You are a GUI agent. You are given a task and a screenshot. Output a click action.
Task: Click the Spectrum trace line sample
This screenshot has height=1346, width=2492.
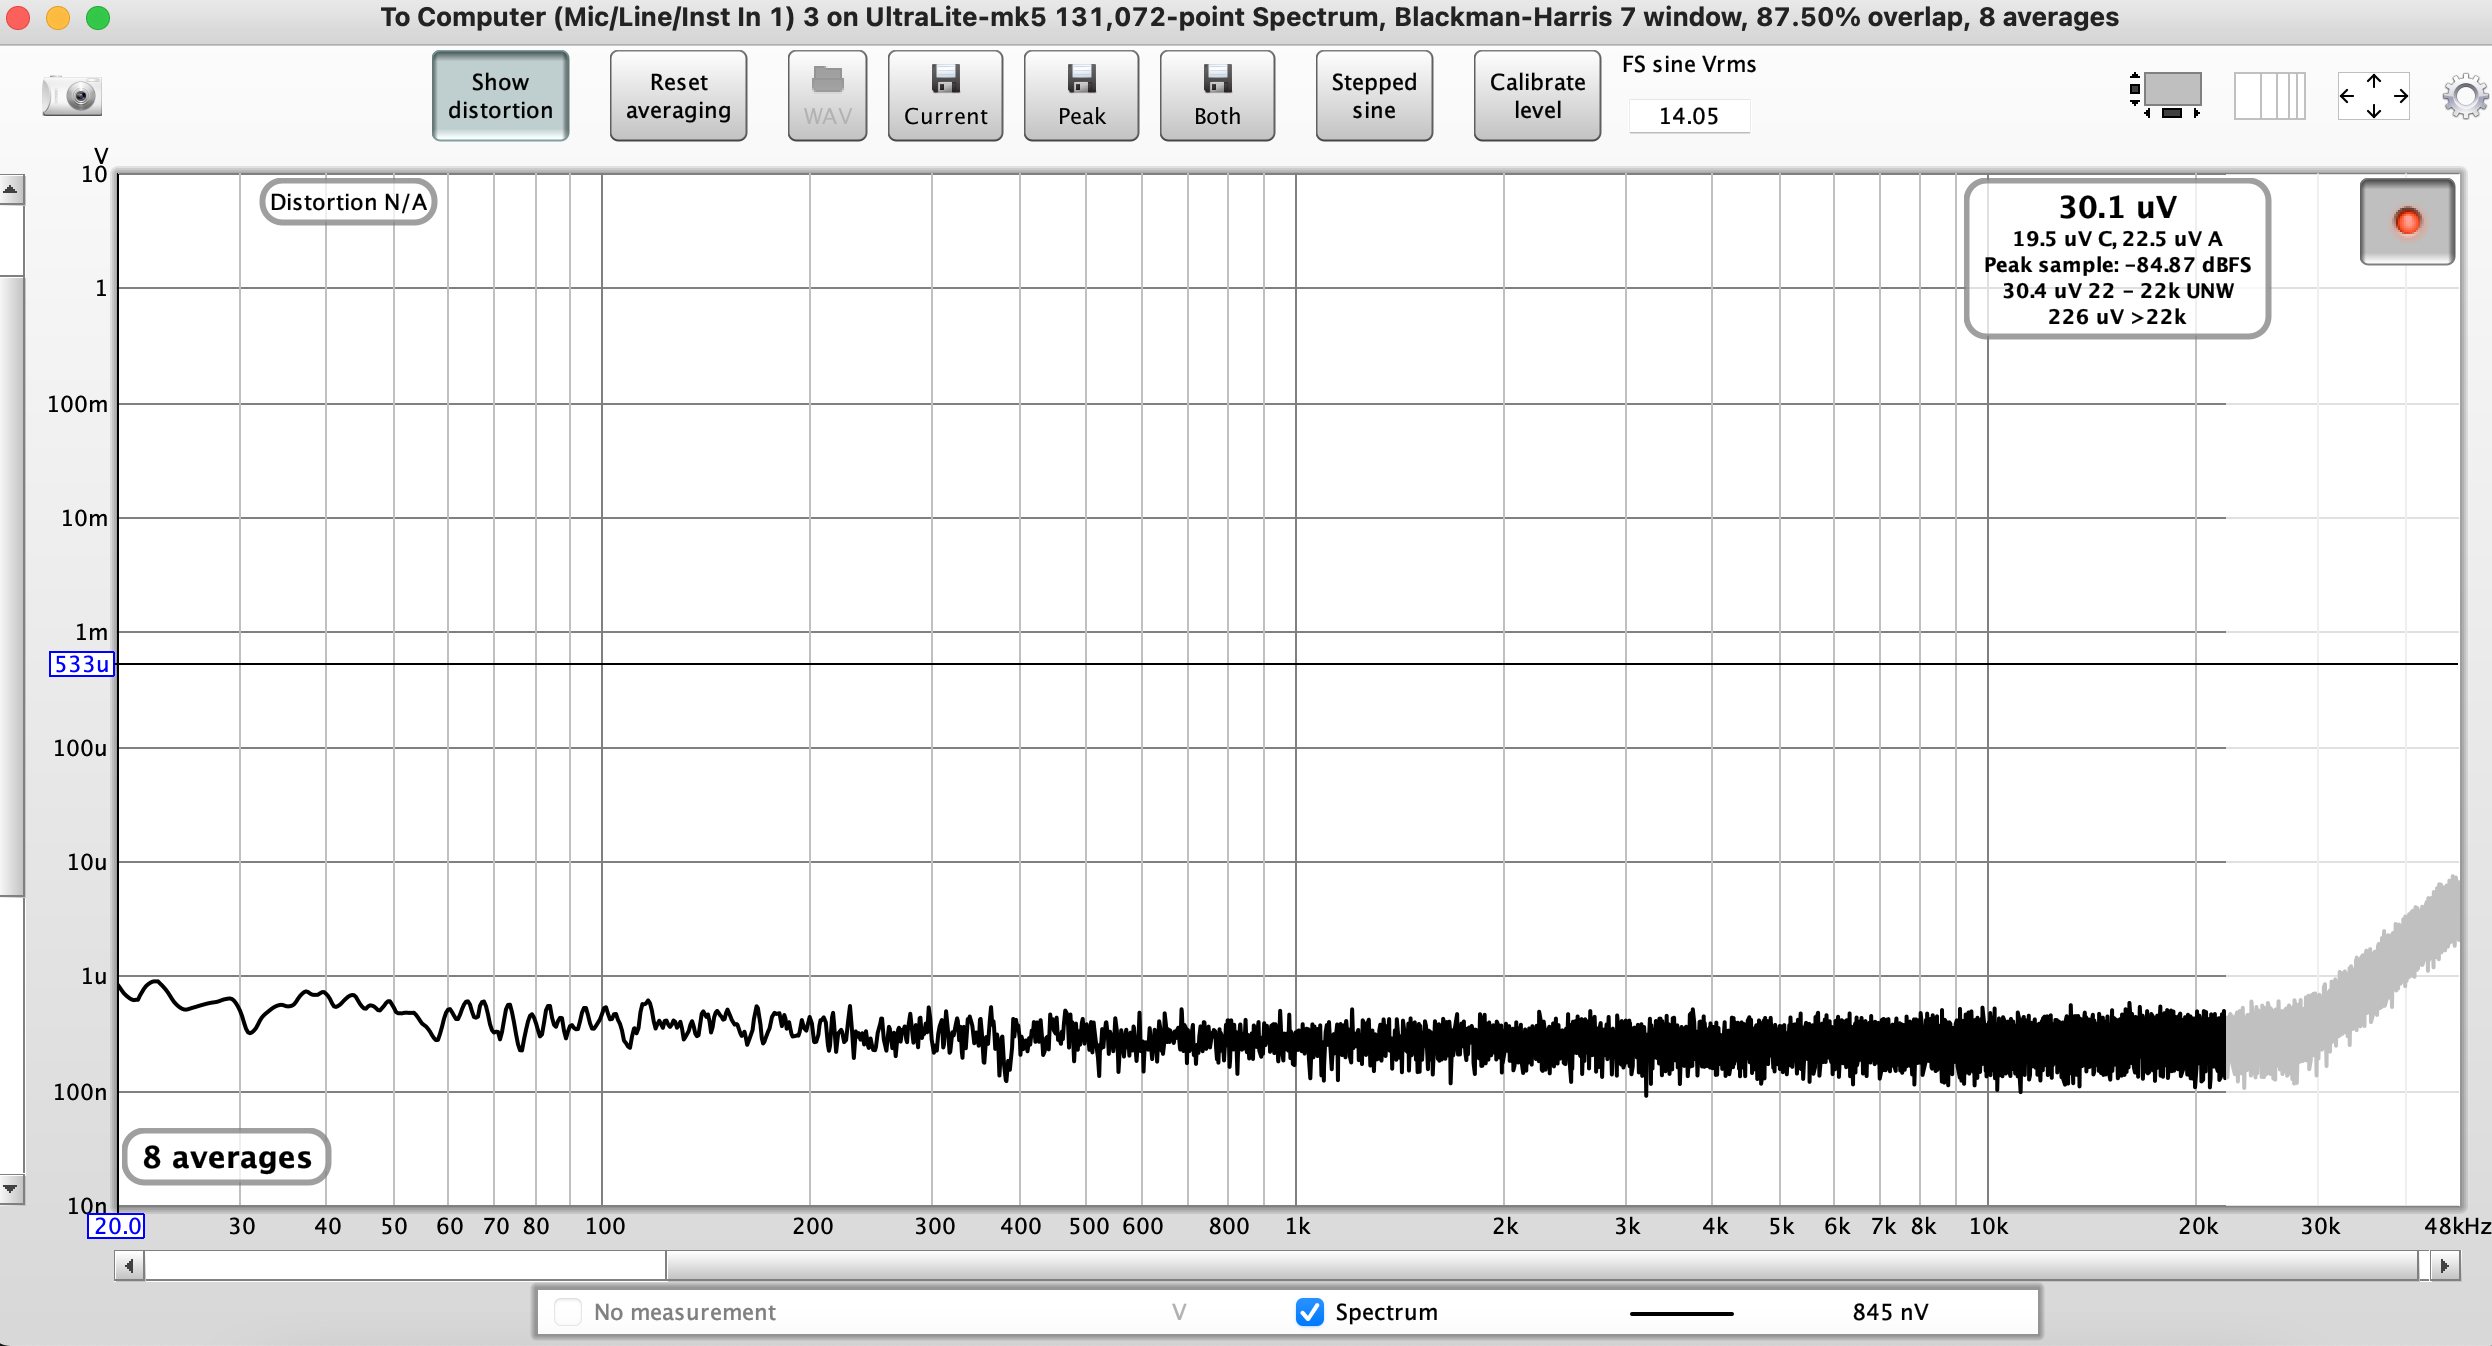point(1681,1313)
